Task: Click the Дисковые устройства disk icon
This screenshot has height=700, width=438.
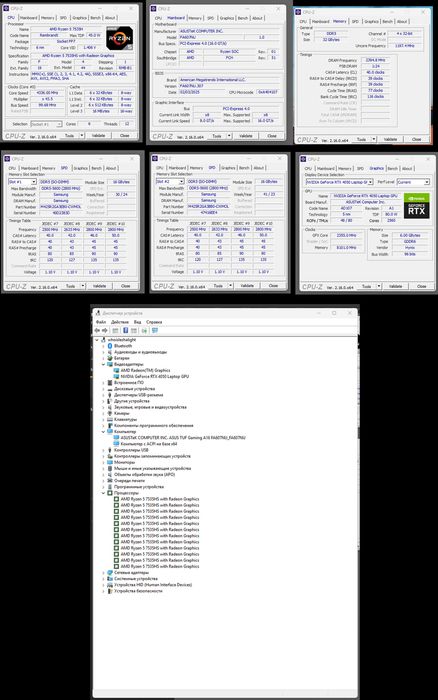Action: pyautogui.click(x=110, y=389)
